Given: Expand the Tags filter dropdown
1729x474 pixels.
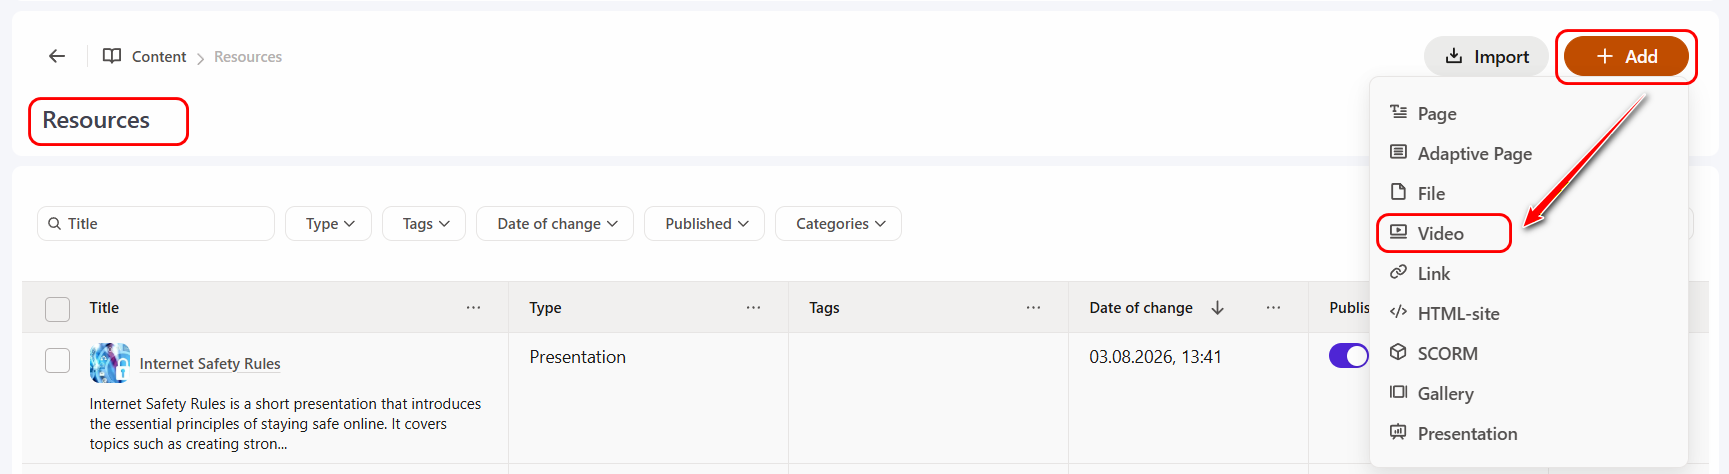Looking at the screenshot, I should (426, 224).
